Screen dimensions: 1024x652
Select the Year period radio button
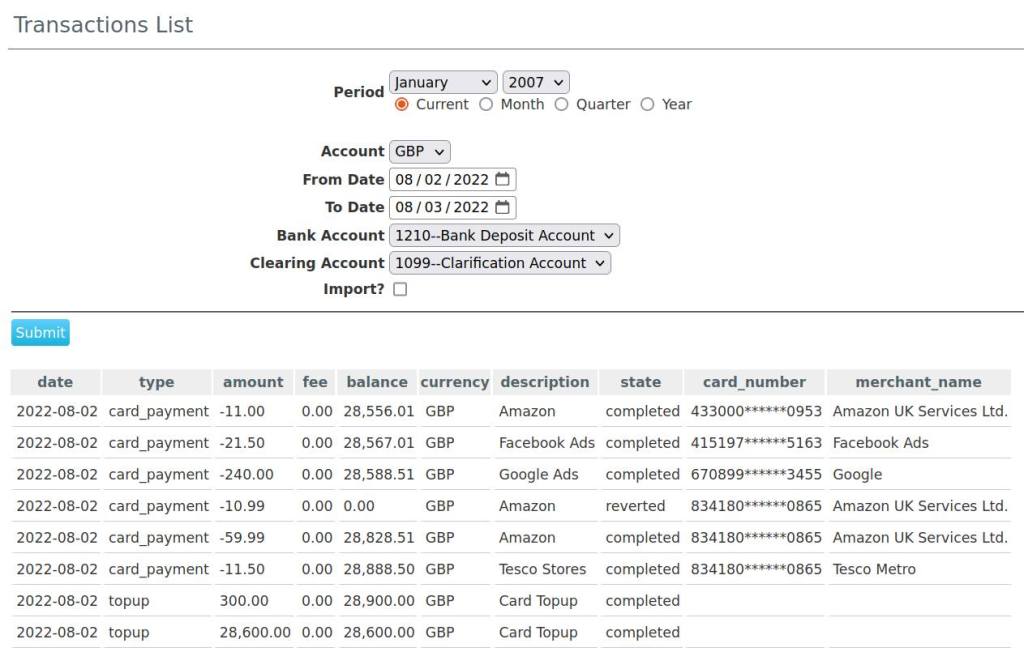(647, 104)
